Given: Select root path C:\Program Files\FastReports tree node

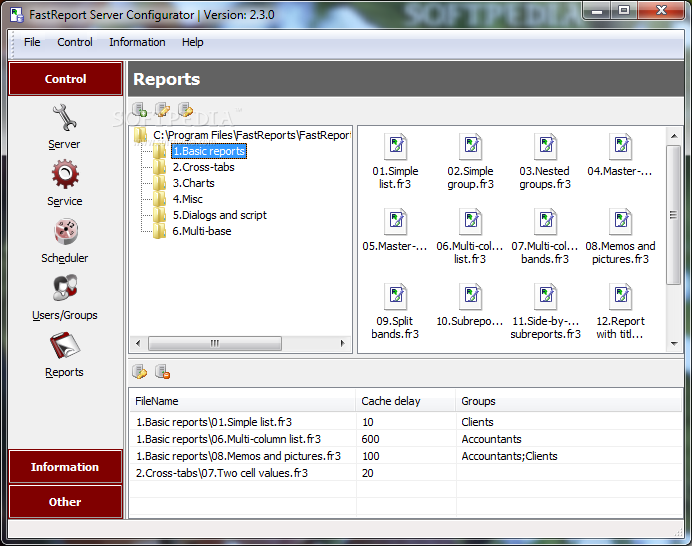Looking at the screenshot, I should click(x=252, y=135).
